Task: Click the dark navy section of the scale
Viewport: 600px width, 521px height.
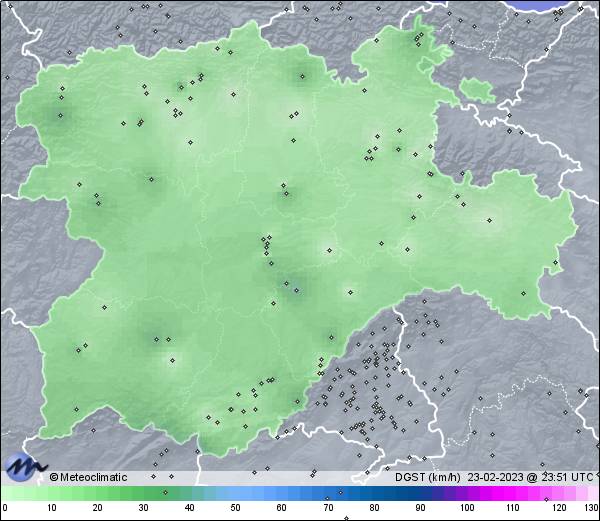Action: 406,493
